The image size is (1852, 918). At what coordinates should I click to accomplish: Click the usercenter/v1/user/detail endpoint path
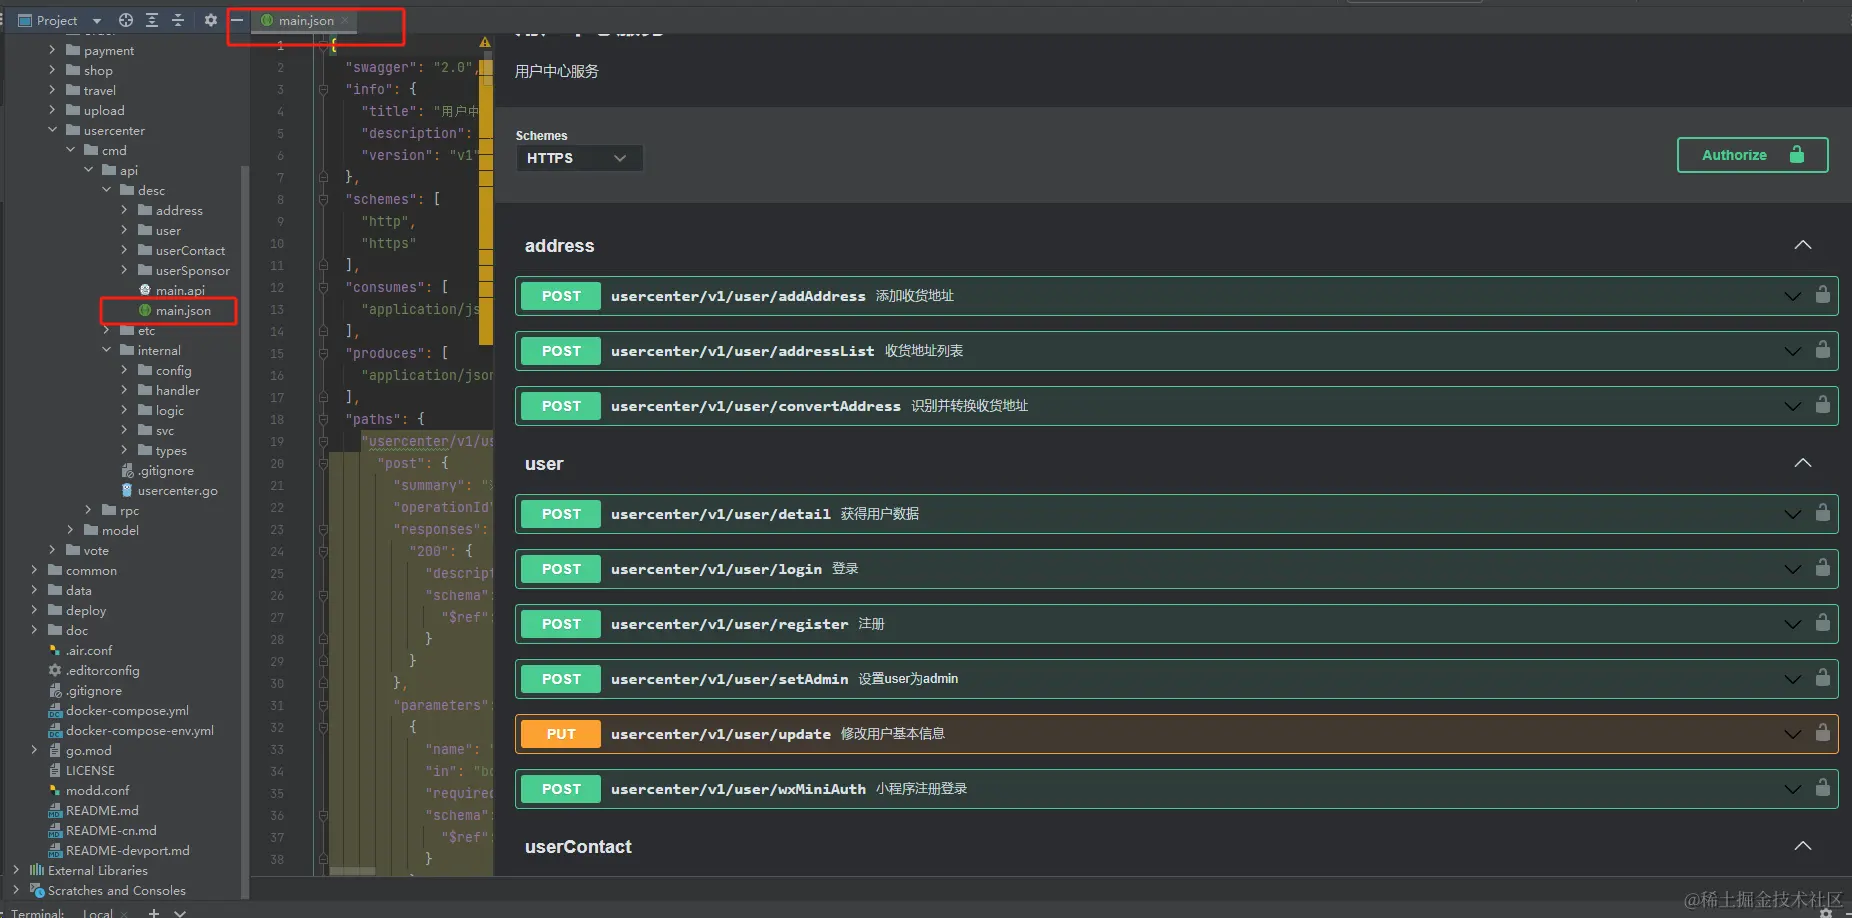point(720,514)
